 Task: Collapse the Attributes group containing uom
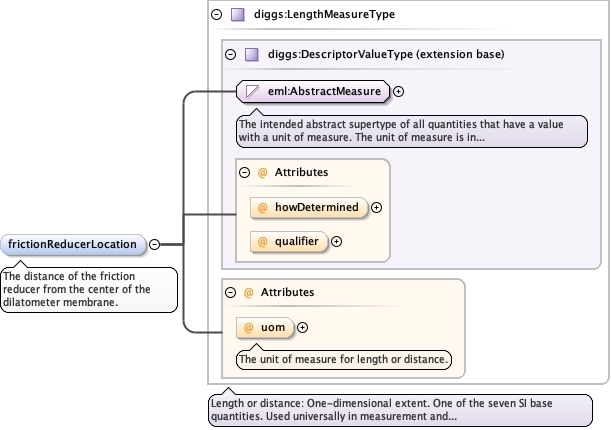(x=231, y=293)
